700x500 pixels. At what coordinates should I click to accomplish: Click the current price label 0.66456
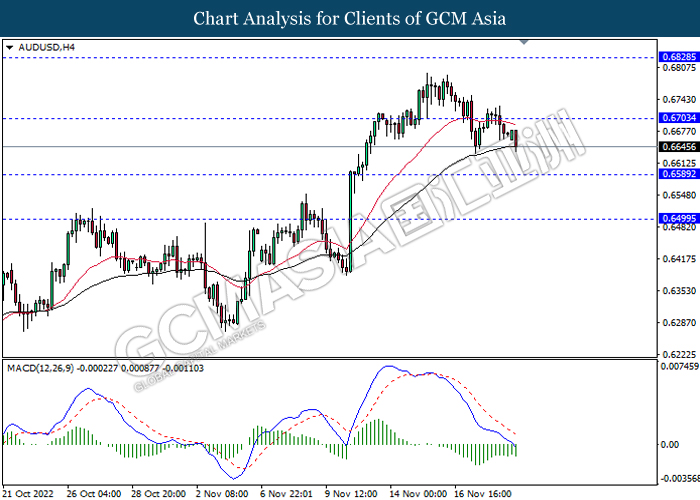pyautogui.click(x=679, y=146)
